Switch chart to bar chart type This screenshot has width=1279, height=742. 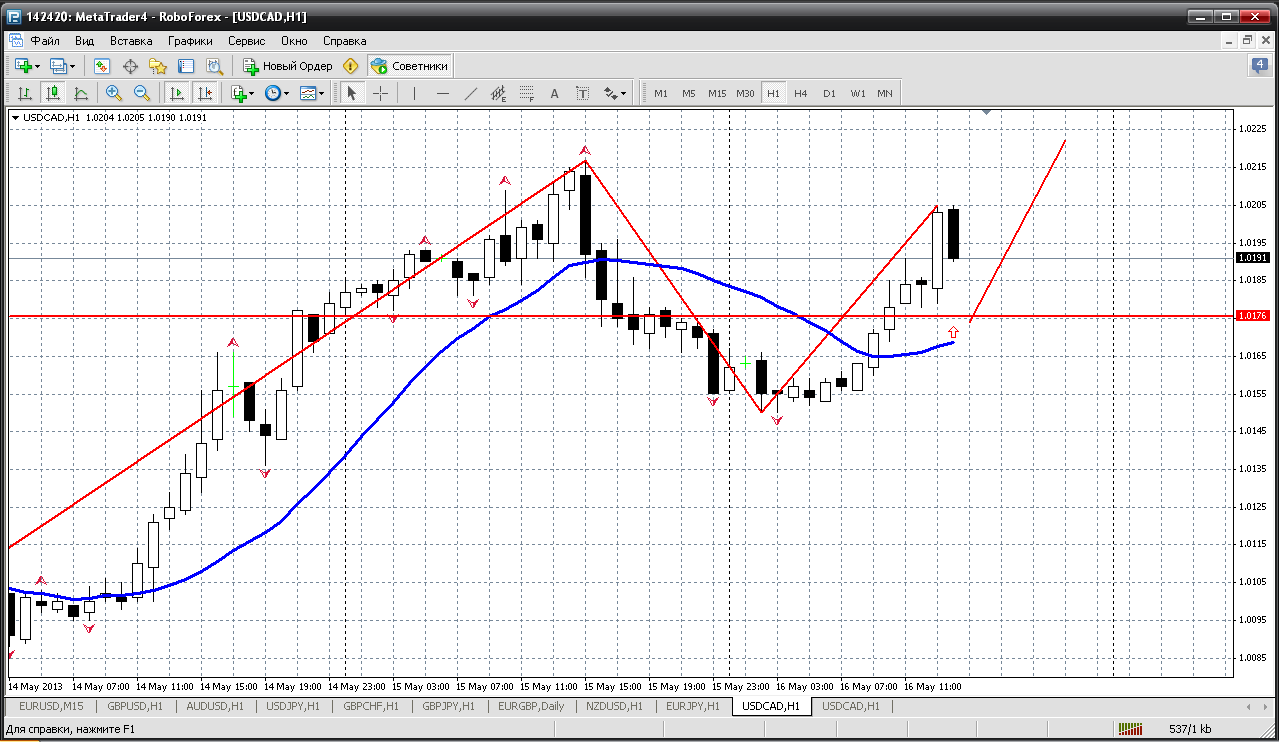click(25, 93)
